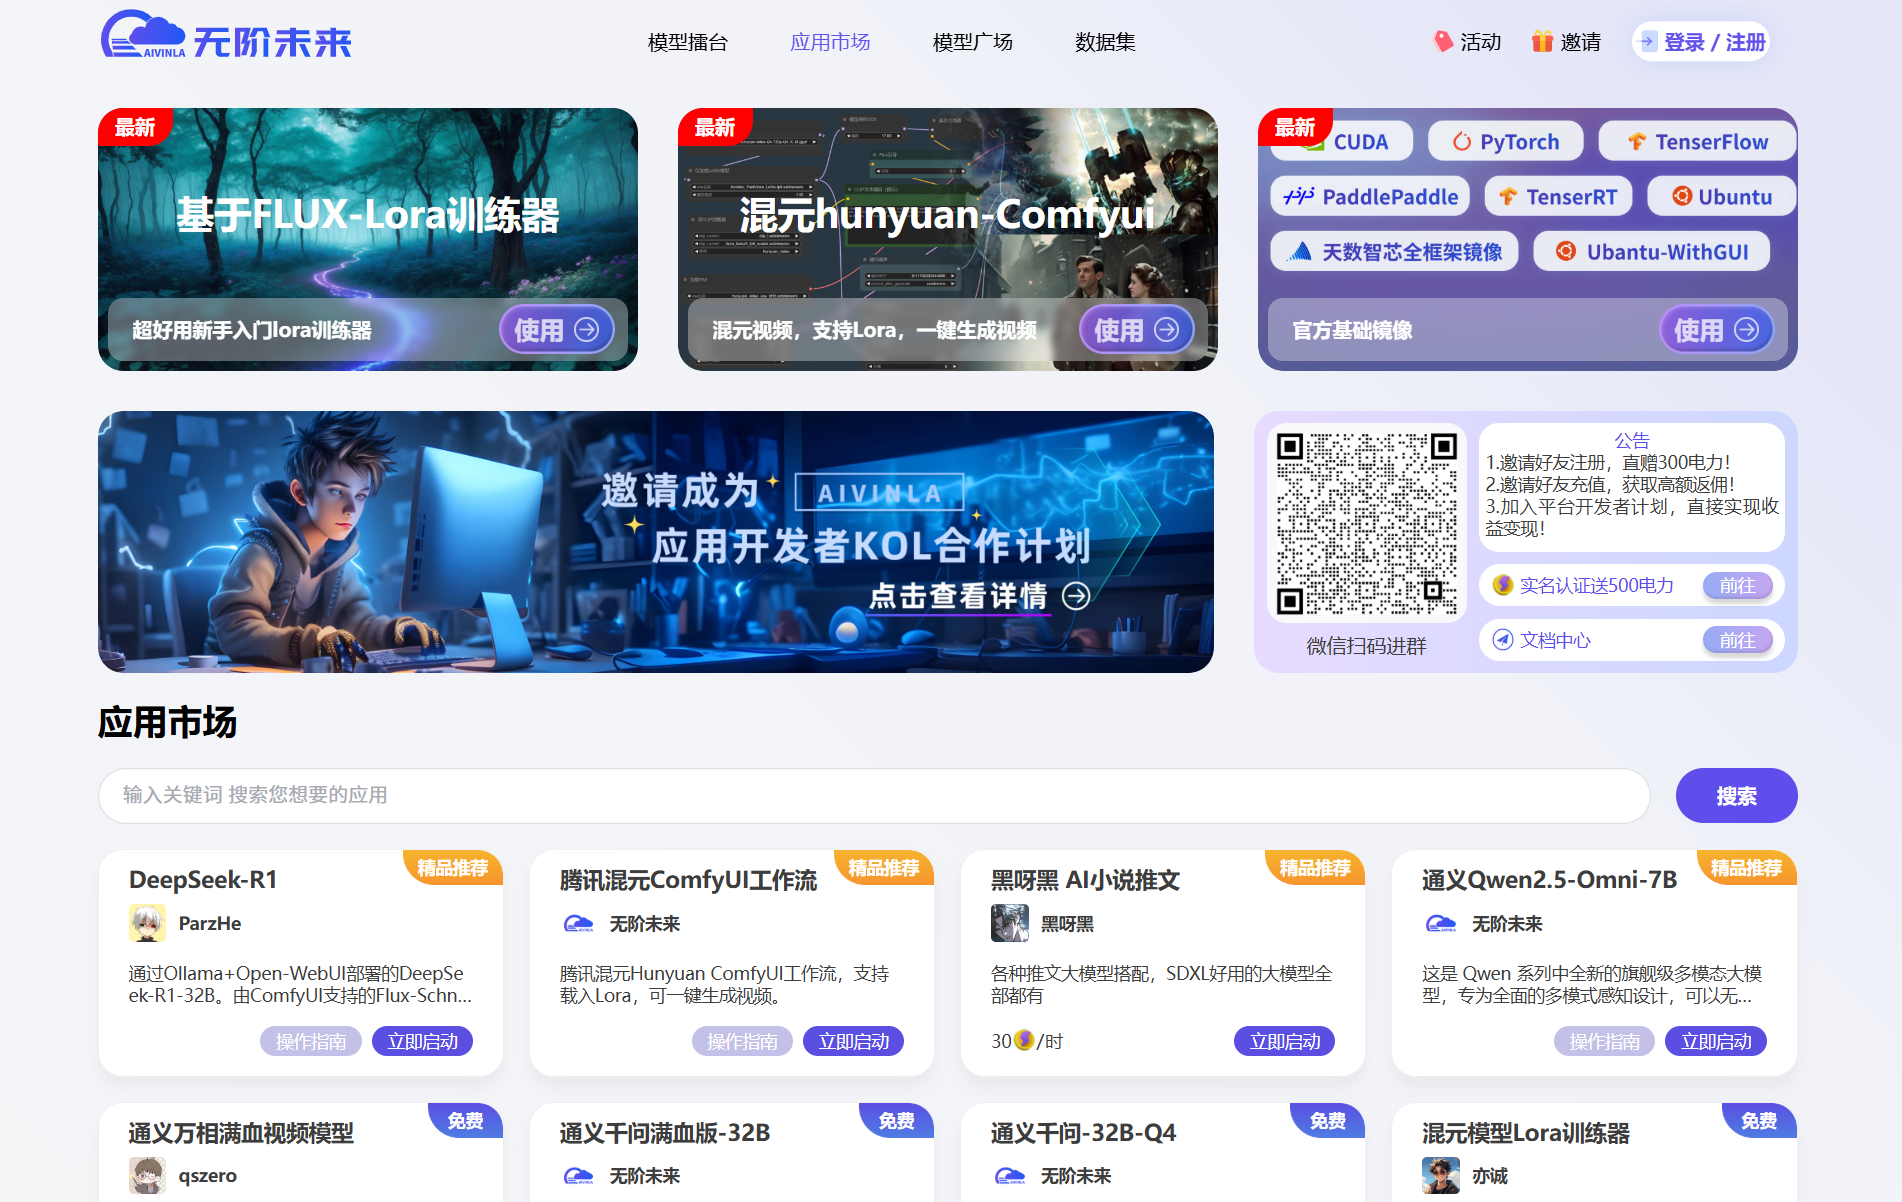Select the CUDA image tag
1902x1202 pixels.
1342,141
